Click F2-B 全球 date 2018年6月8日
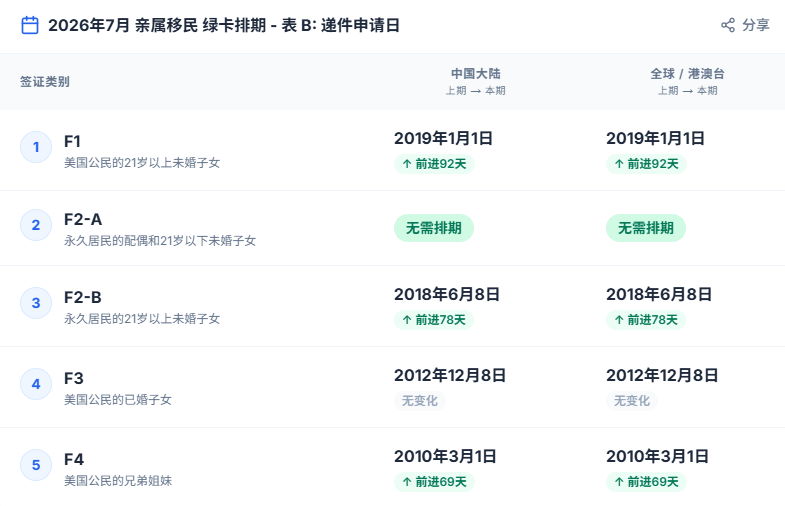Viewport: 785px width, 506px height. (659, 294)
